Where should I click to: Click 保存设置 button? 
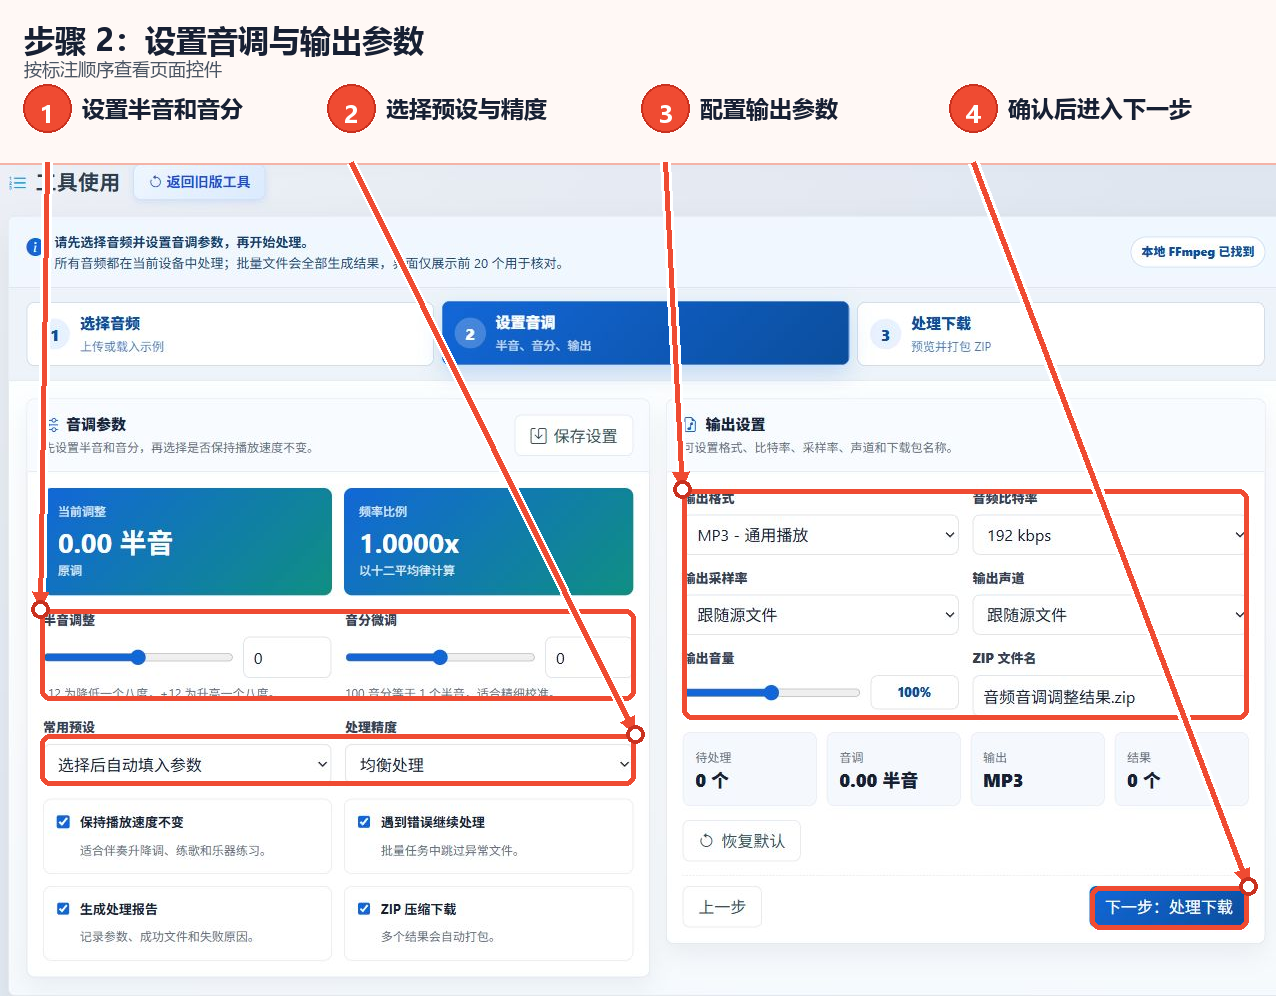[574, 436]
